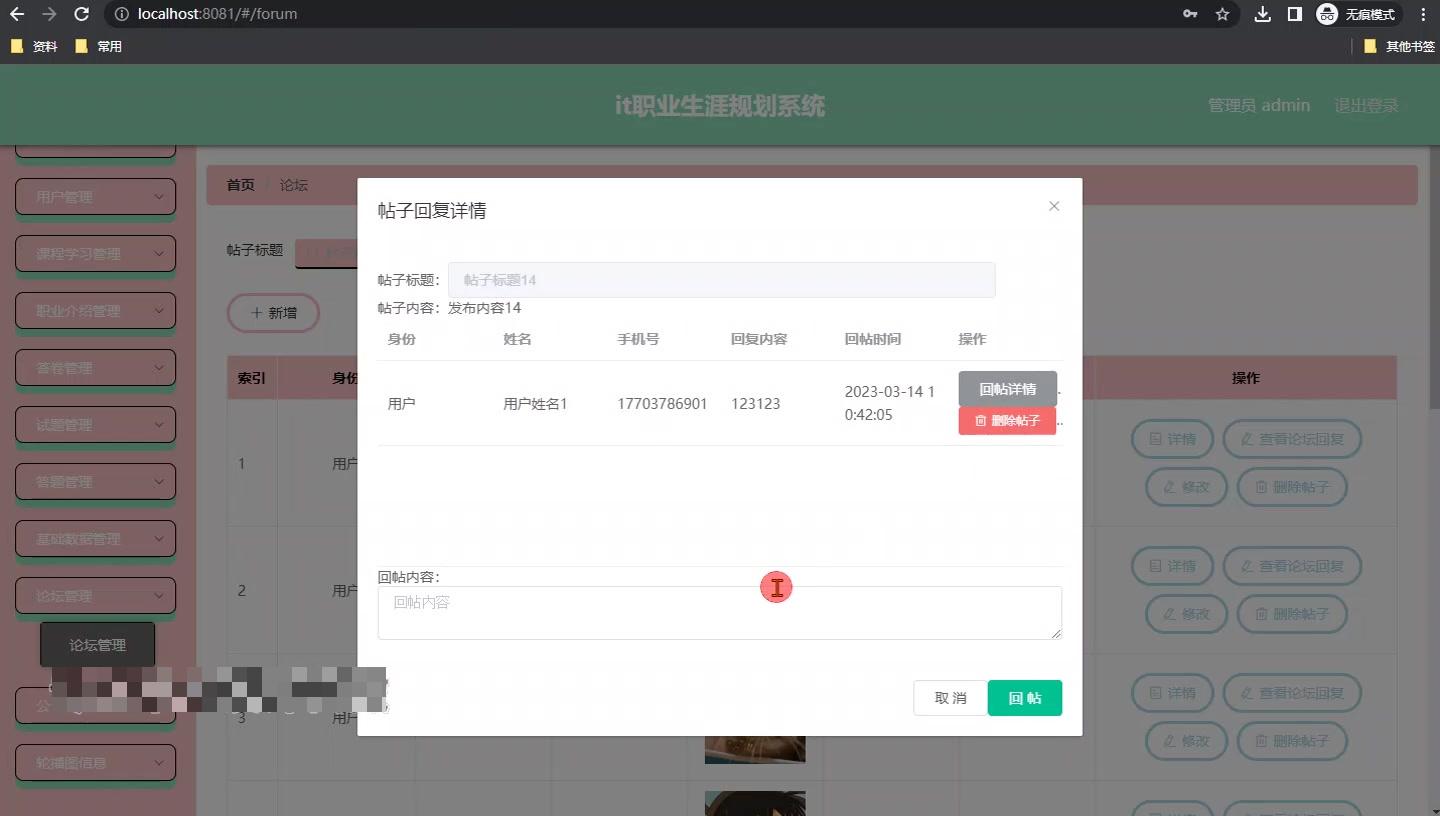The image size is (1440, 816).
Task: Click the 无痕模式 incognito indicator
Action: click(x=1357, y=14)
